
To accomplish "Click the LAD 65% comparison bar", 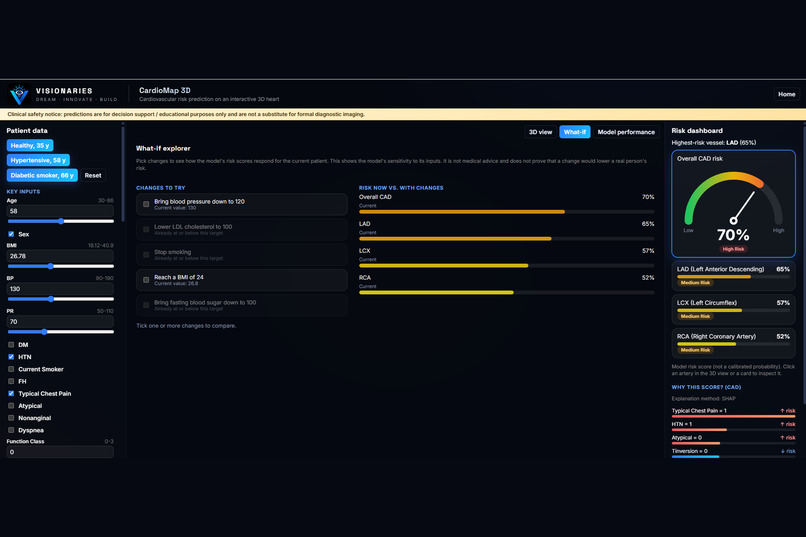I will 506,238.
